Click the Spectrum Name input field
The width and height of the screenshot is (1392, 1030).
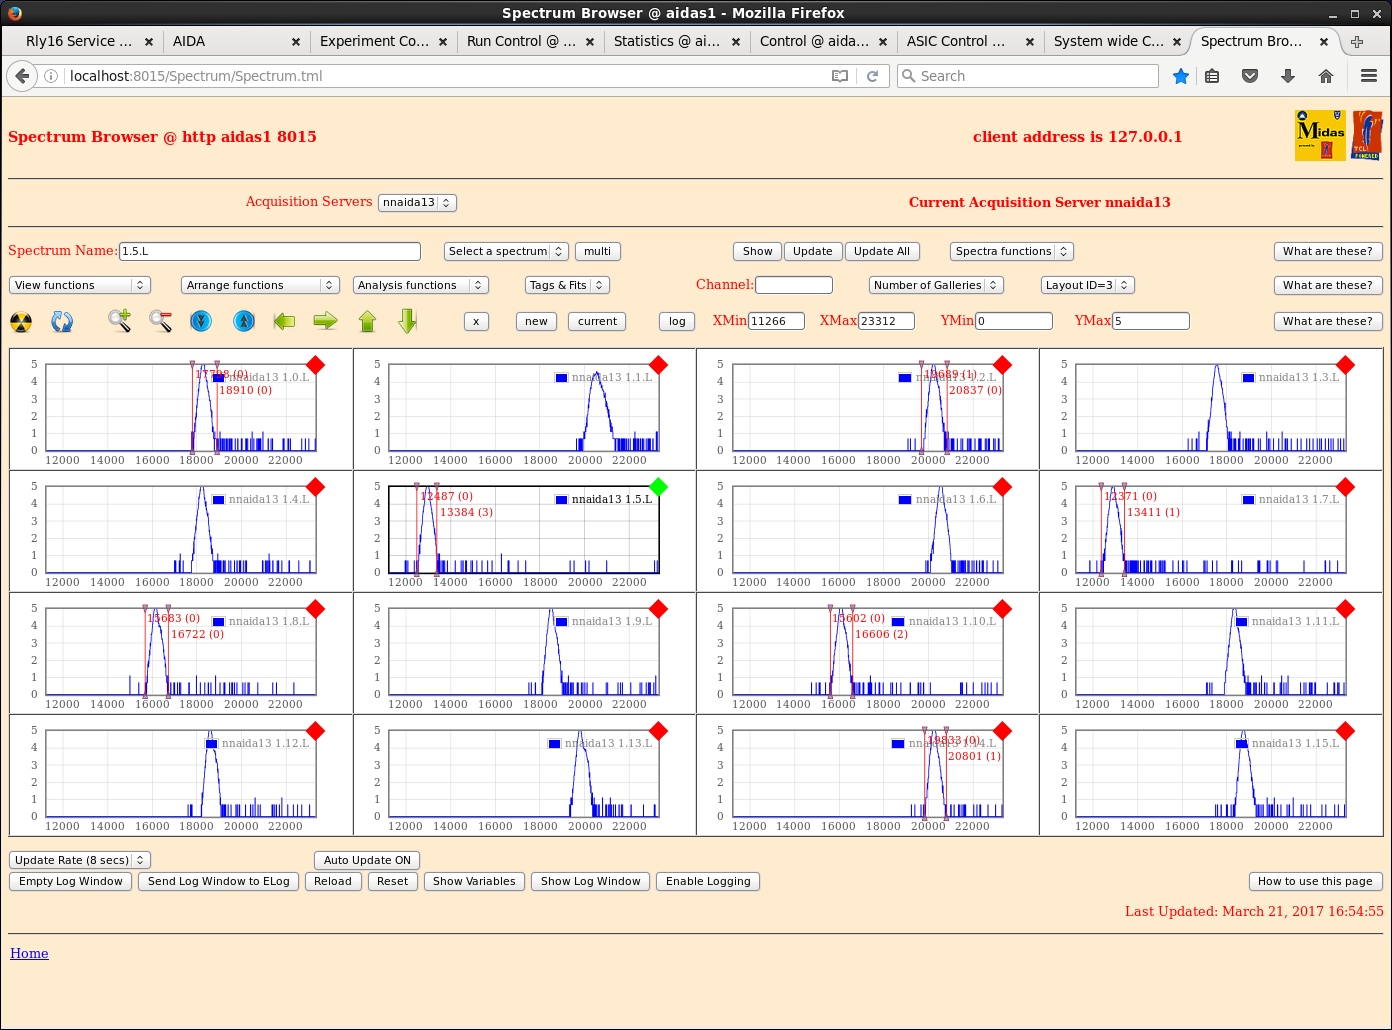tap(270, 251)
